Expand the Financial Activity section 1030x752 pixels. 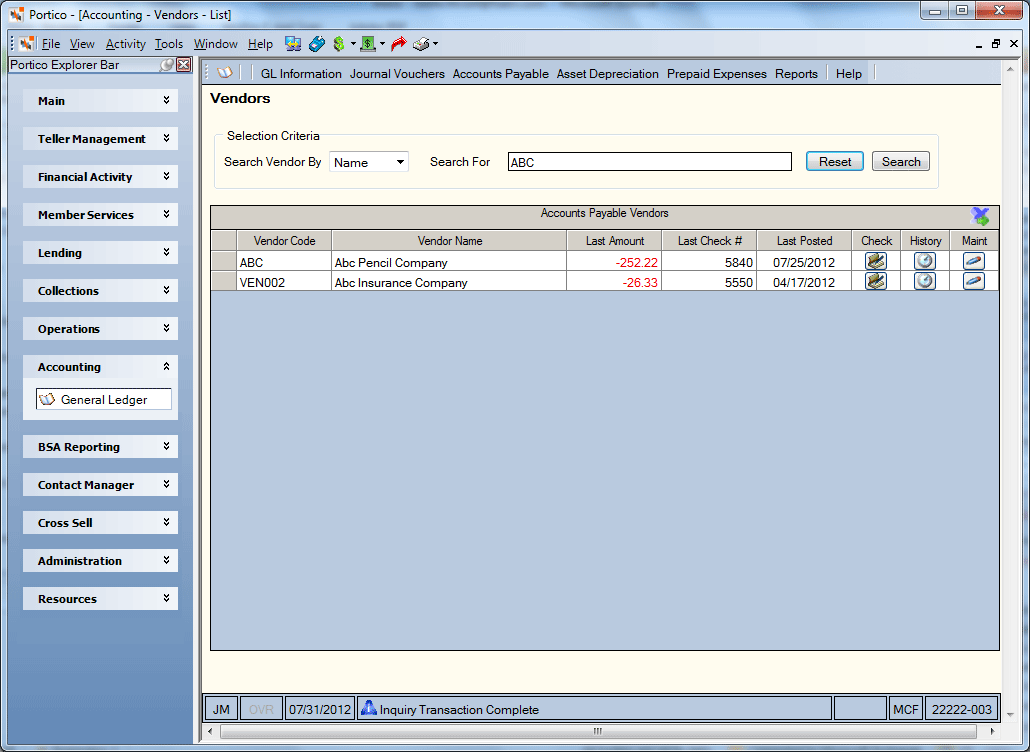click(x=101, y=177)
